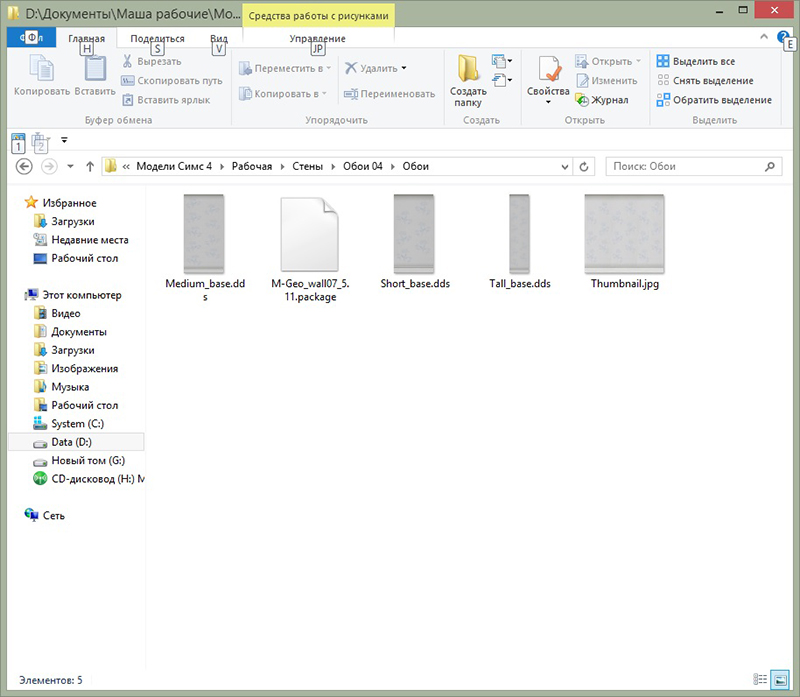Screen dimensions: 800x697
Task: Select Data (D:) drive in navigation pane
Action: 70,442
